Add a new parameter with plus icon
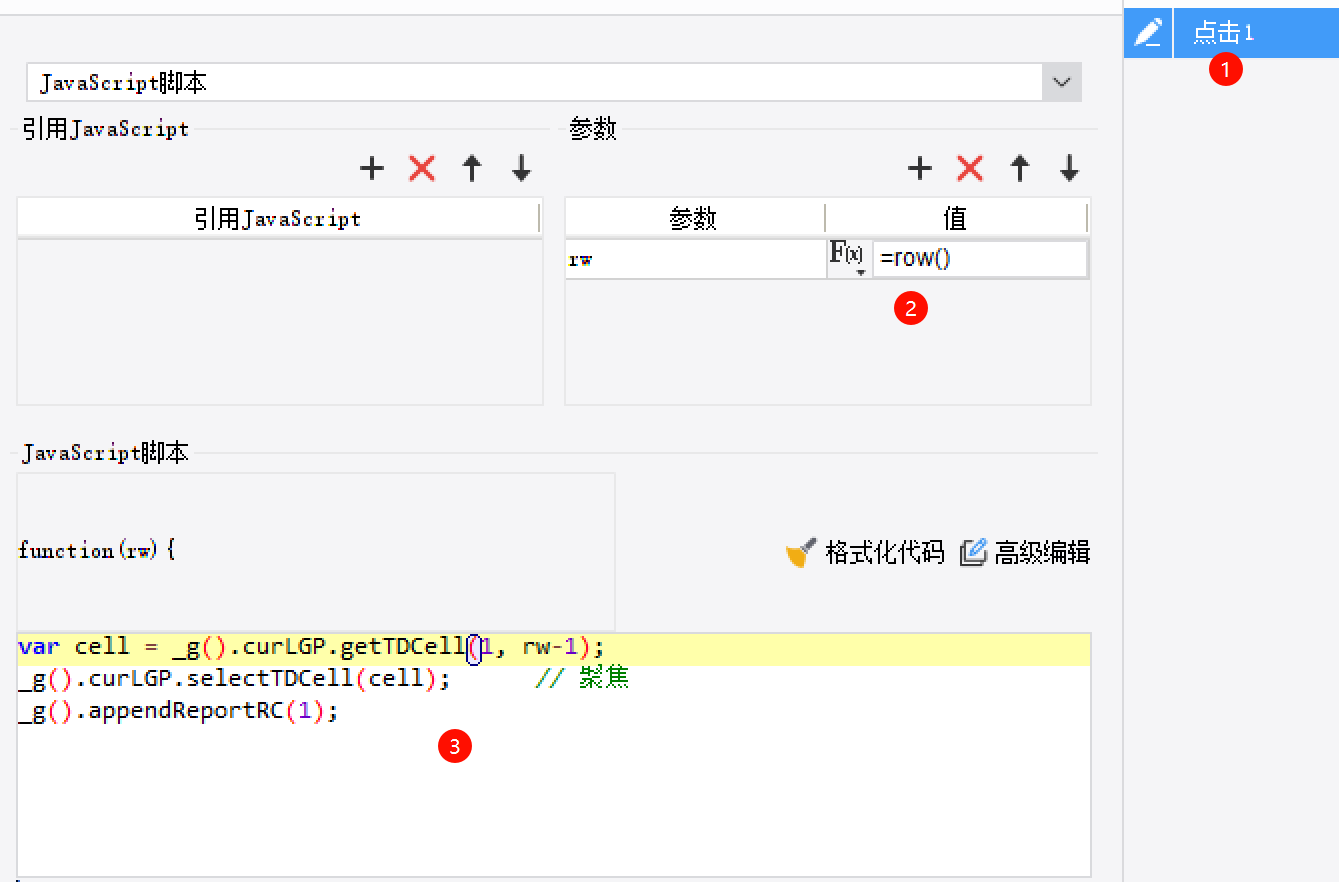 point(920,168)
